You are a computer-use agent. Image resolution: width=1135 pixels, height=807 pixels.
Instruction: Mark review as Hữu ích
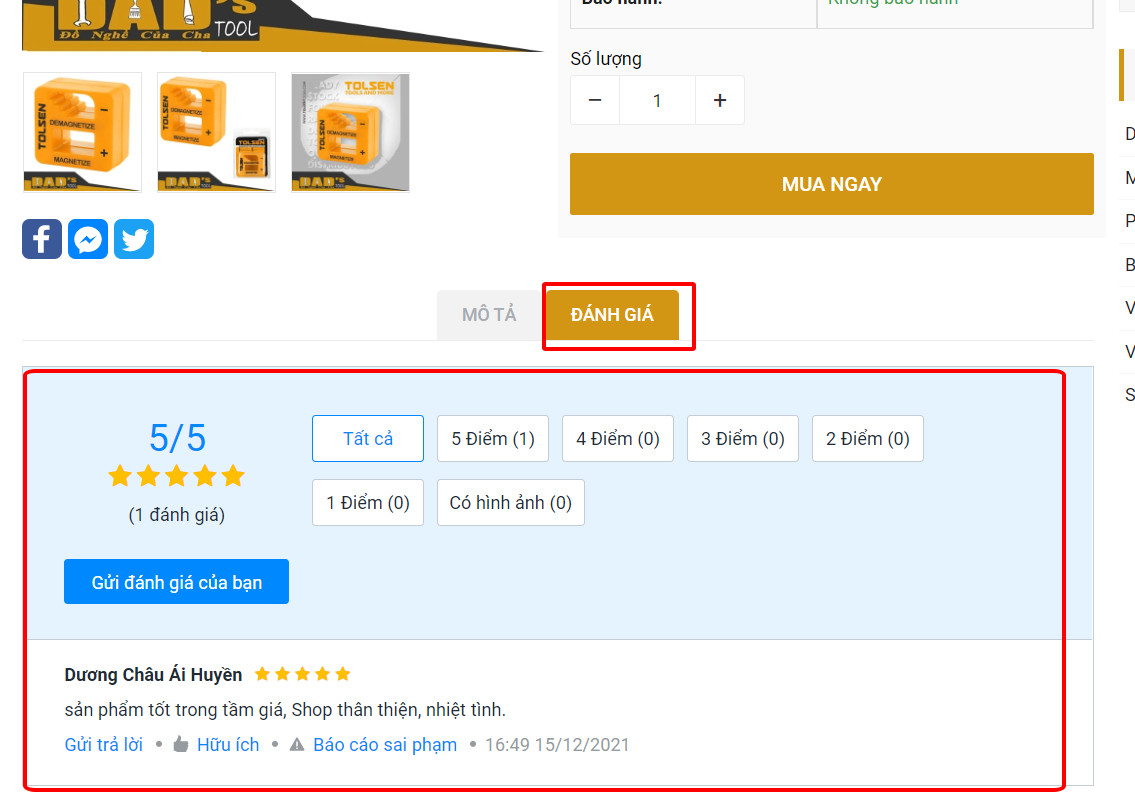(x=228, y=744)
